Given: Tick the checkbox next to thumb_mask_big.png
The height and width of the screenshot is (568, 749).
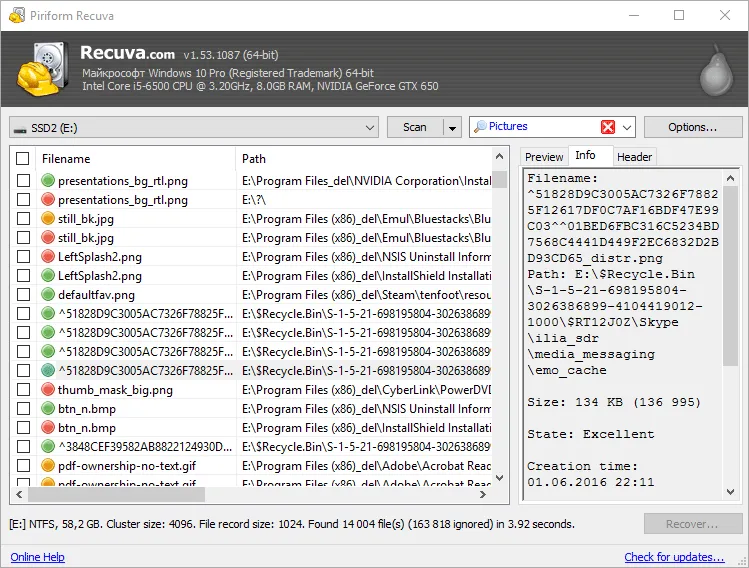Looking at the screenshot, I should click(23, 390).
